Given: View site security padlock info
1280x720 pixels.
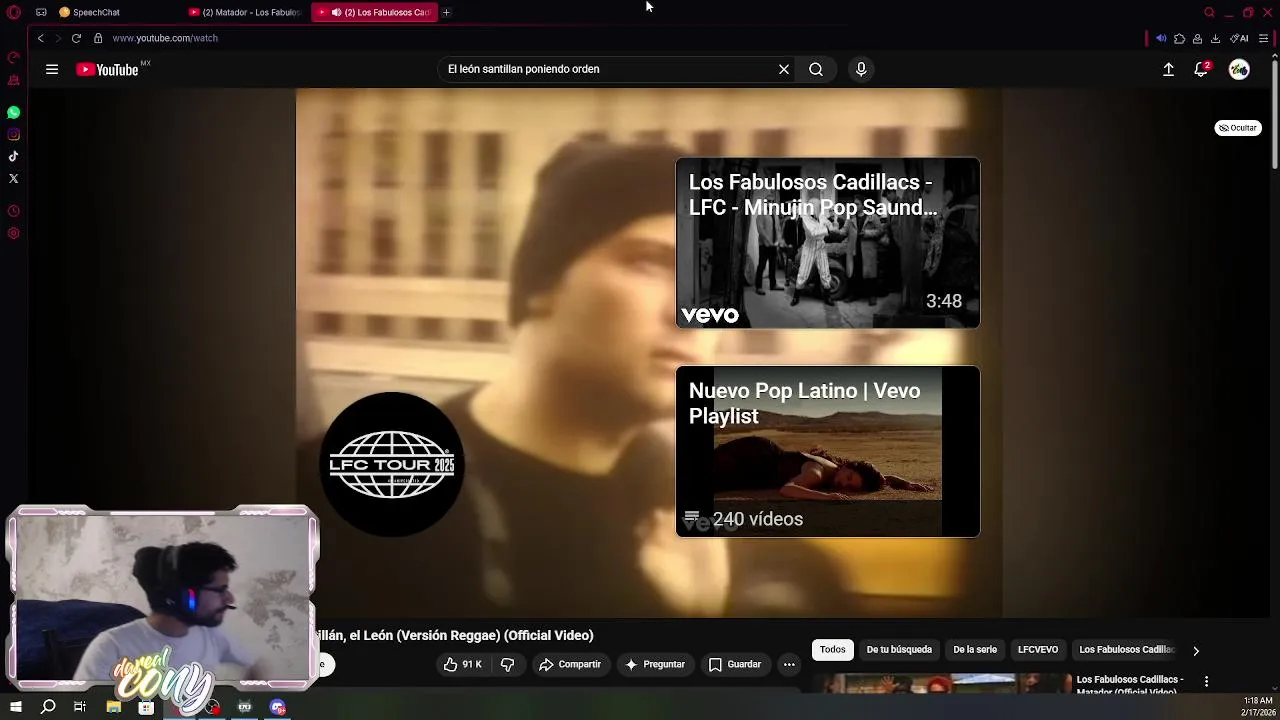Looking at the screenshot, I should (98, 38).
